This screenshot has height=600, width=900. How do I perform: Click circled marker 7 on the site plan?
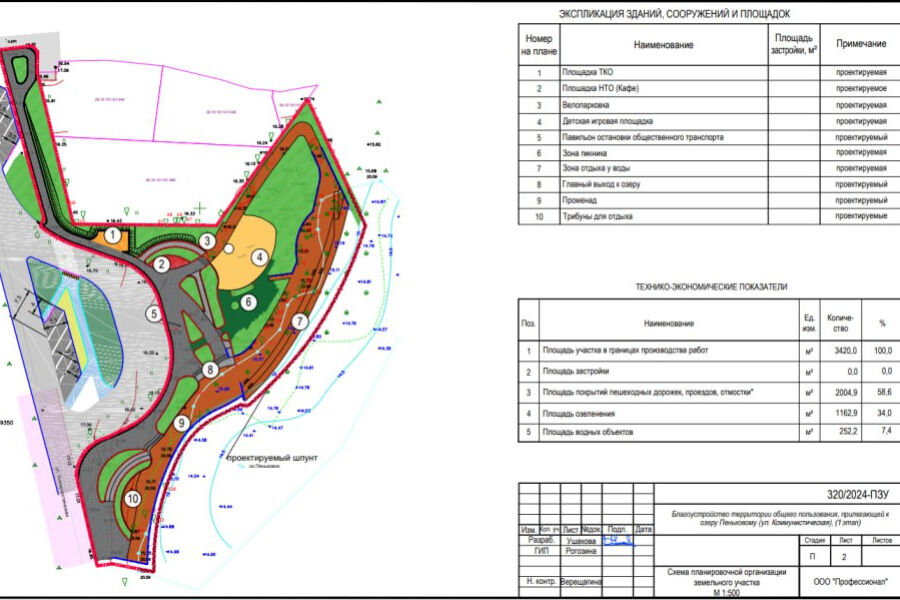(298, 321)
